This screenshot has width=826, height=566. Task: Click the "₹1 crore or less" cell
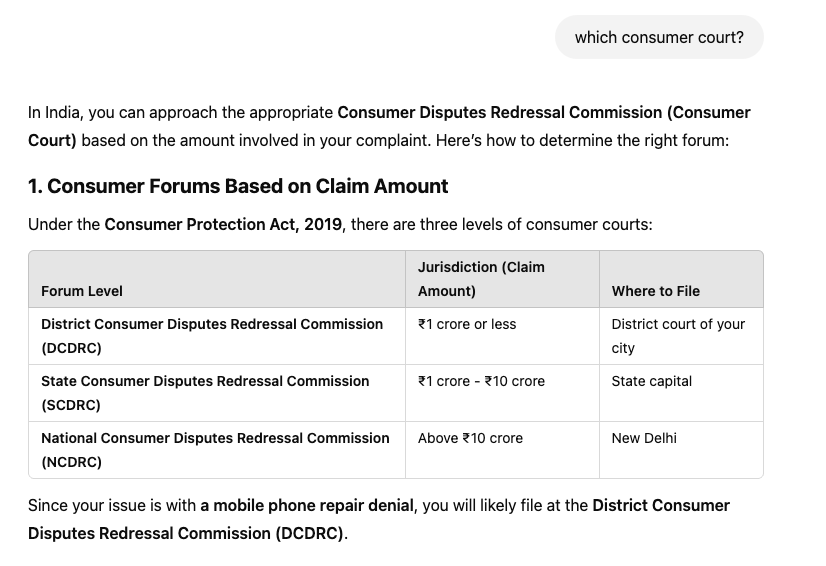(467, 324)
